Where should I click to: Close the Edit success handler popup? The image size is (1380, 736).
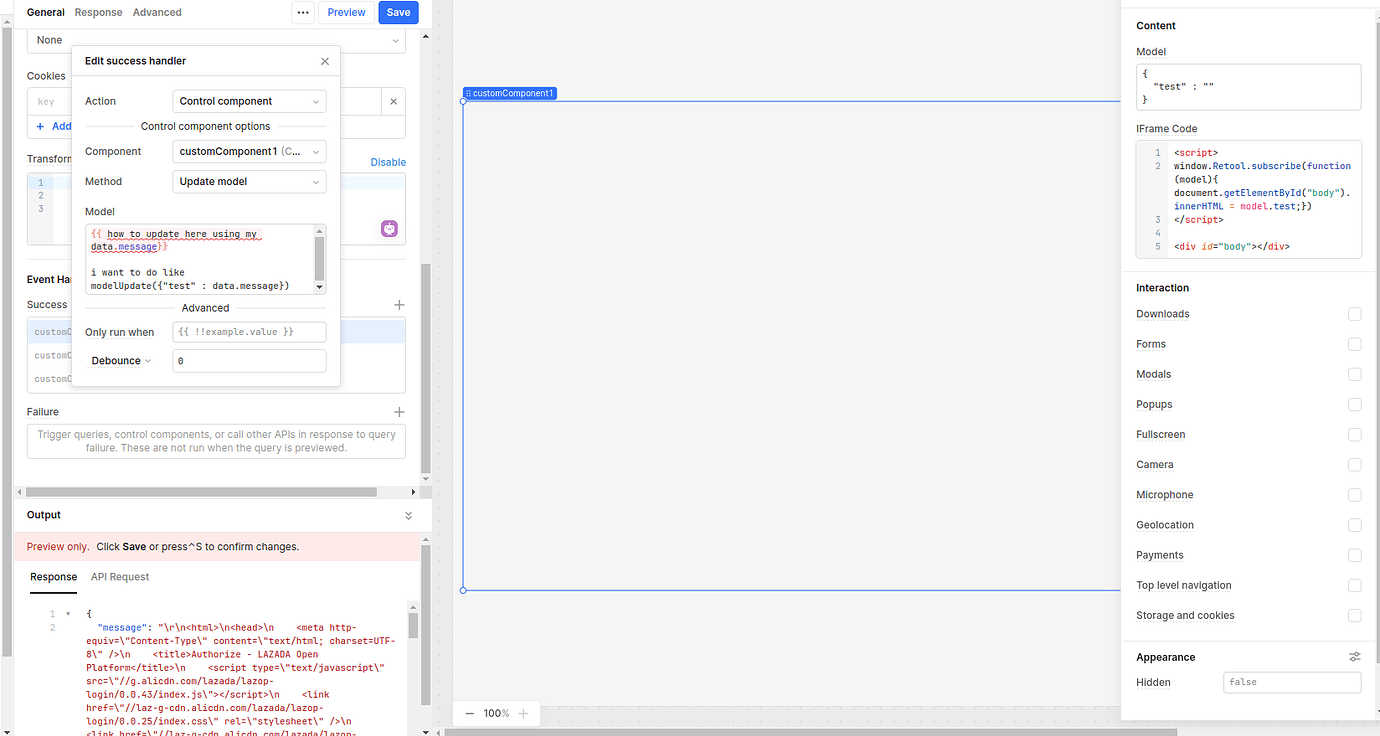pos(325,61)
